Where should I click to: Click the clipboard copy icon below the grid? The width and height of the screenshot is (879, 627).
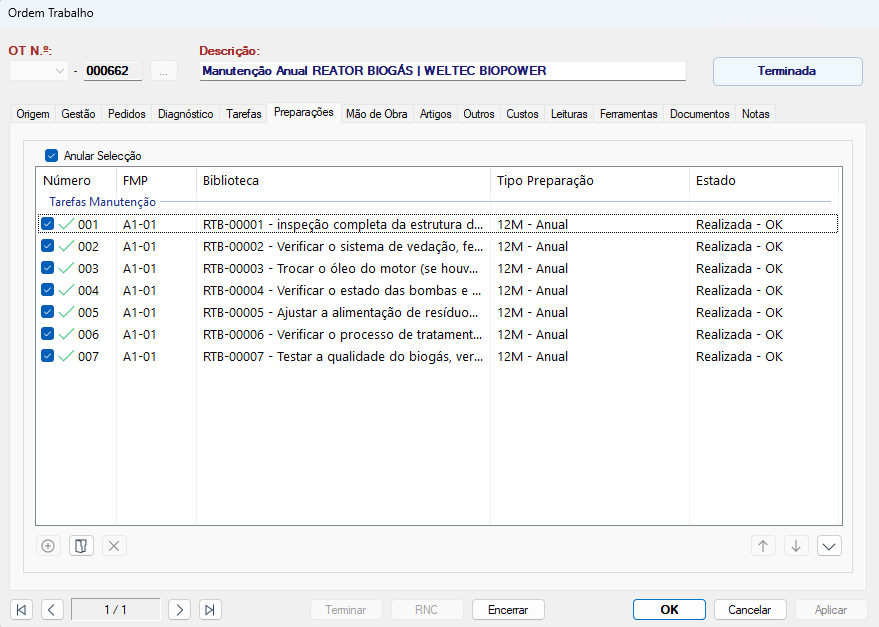coord(81,545)
